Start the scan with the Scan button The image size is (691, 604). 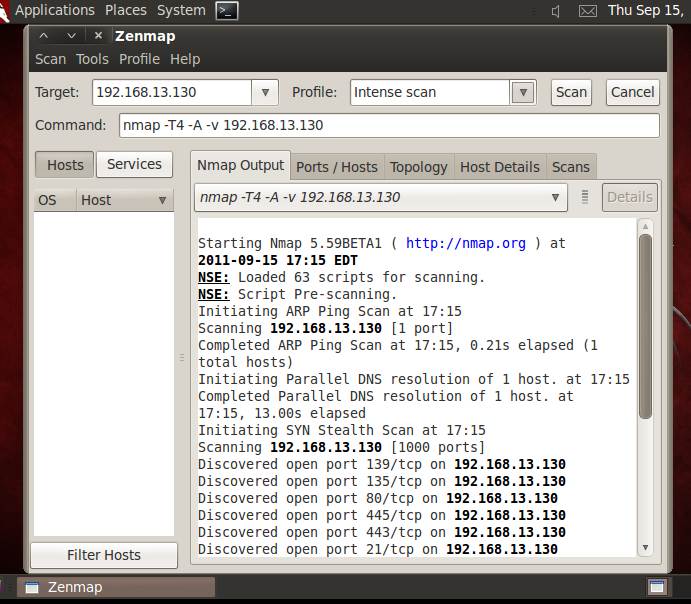coord(571,92)
